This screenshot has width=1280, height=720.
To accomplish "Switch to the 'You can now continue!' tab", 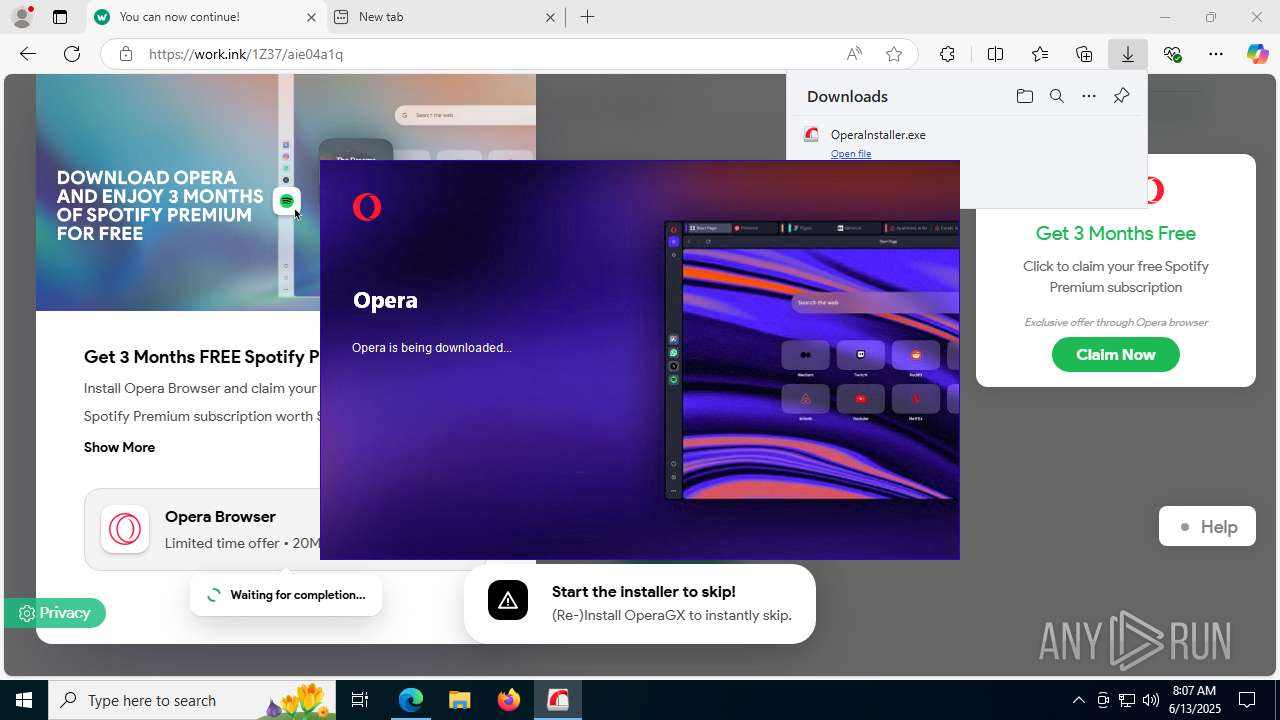I will point(205,17).
